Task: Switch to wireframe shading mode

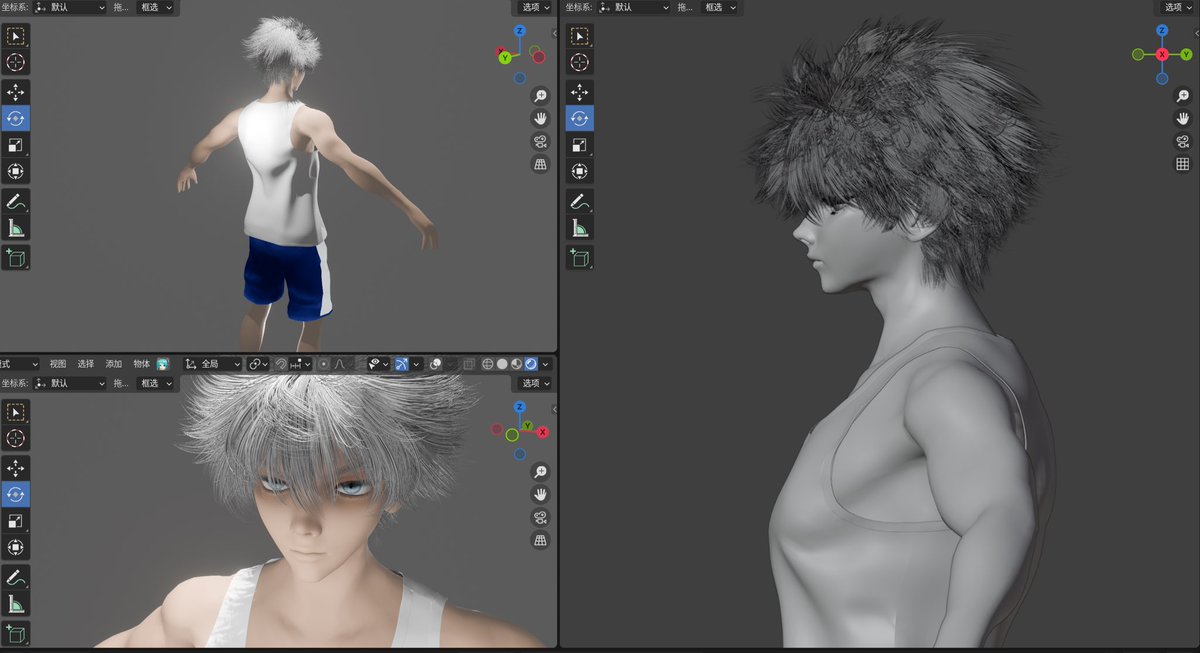Action: tap(487, 364)
